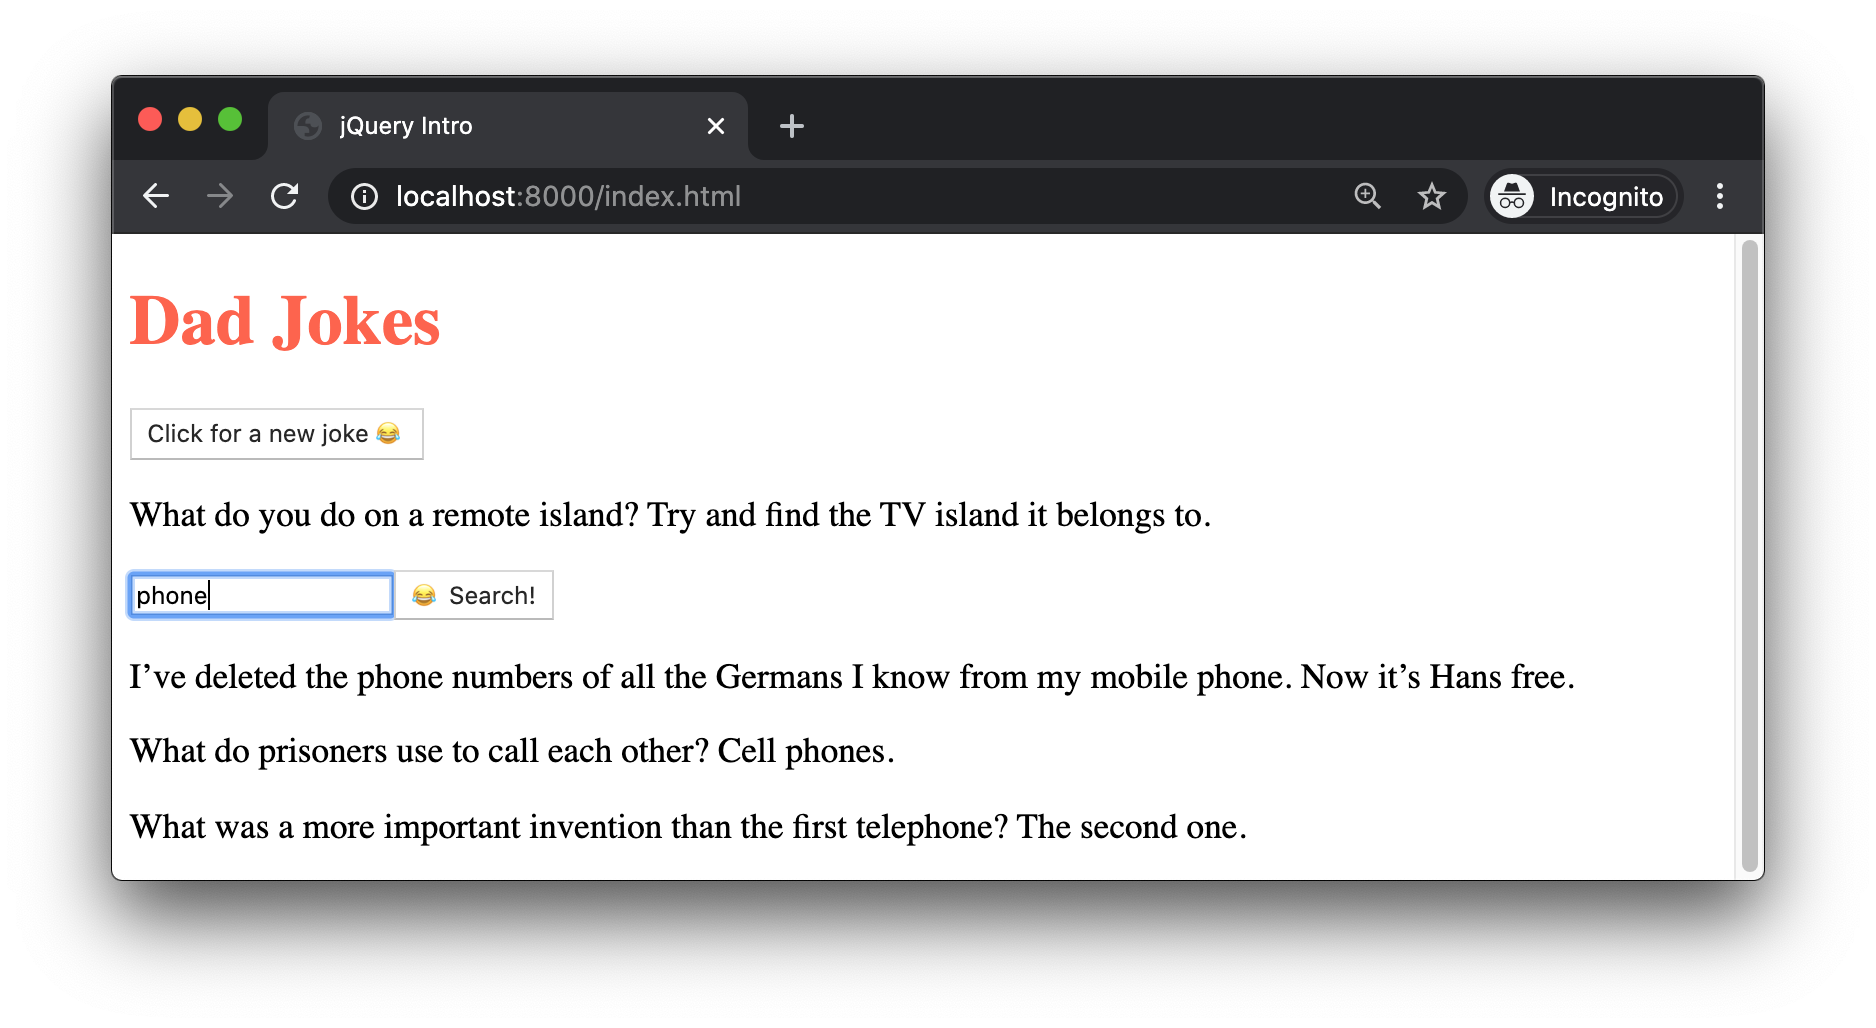The width and height of the screenshot is (1876, 1028).
Task: Click the joke about cell phones
Action: 511,751
